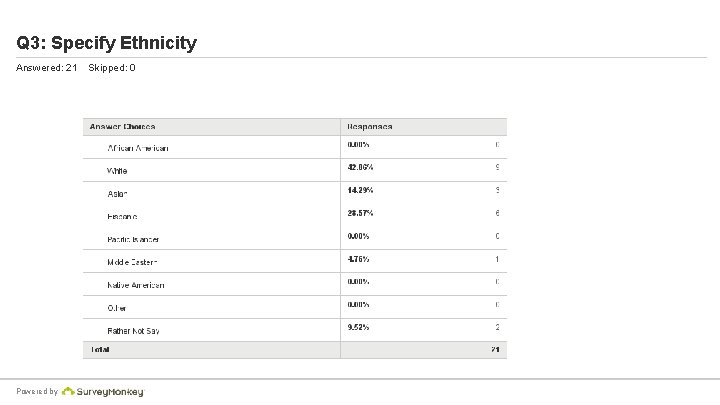
Task: Select the 'White' answer choice label
Action: (118, 171)
